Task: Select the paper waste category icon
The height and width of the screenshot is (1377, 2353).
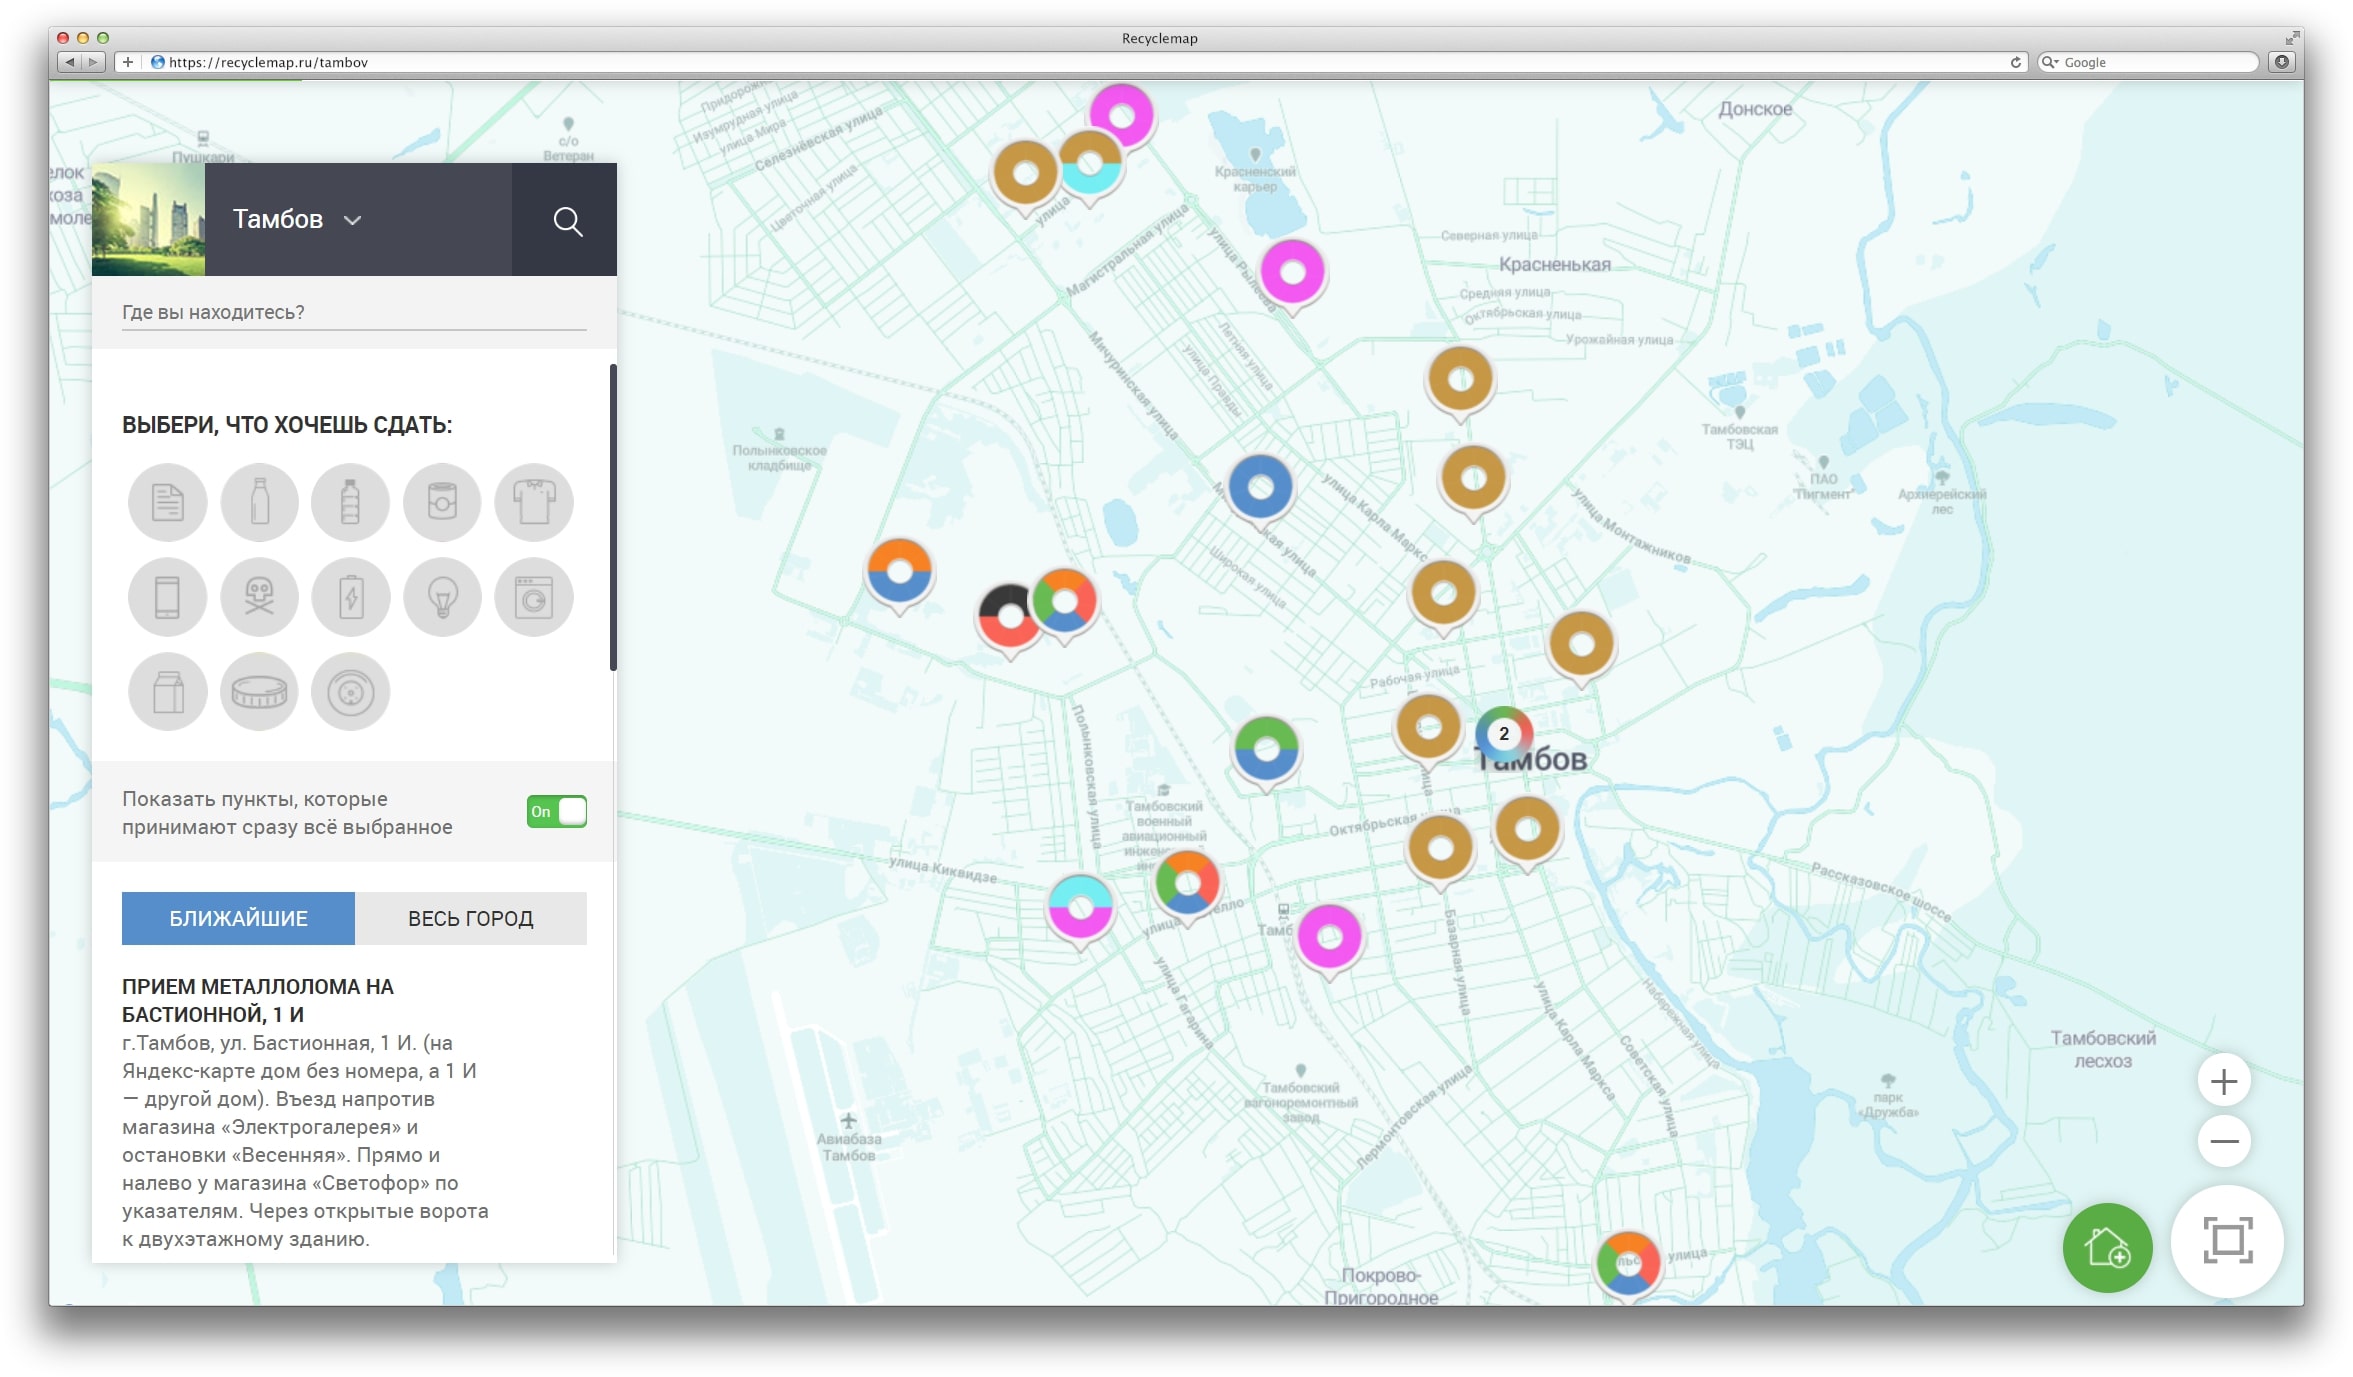Action: (x=167, y=502)
